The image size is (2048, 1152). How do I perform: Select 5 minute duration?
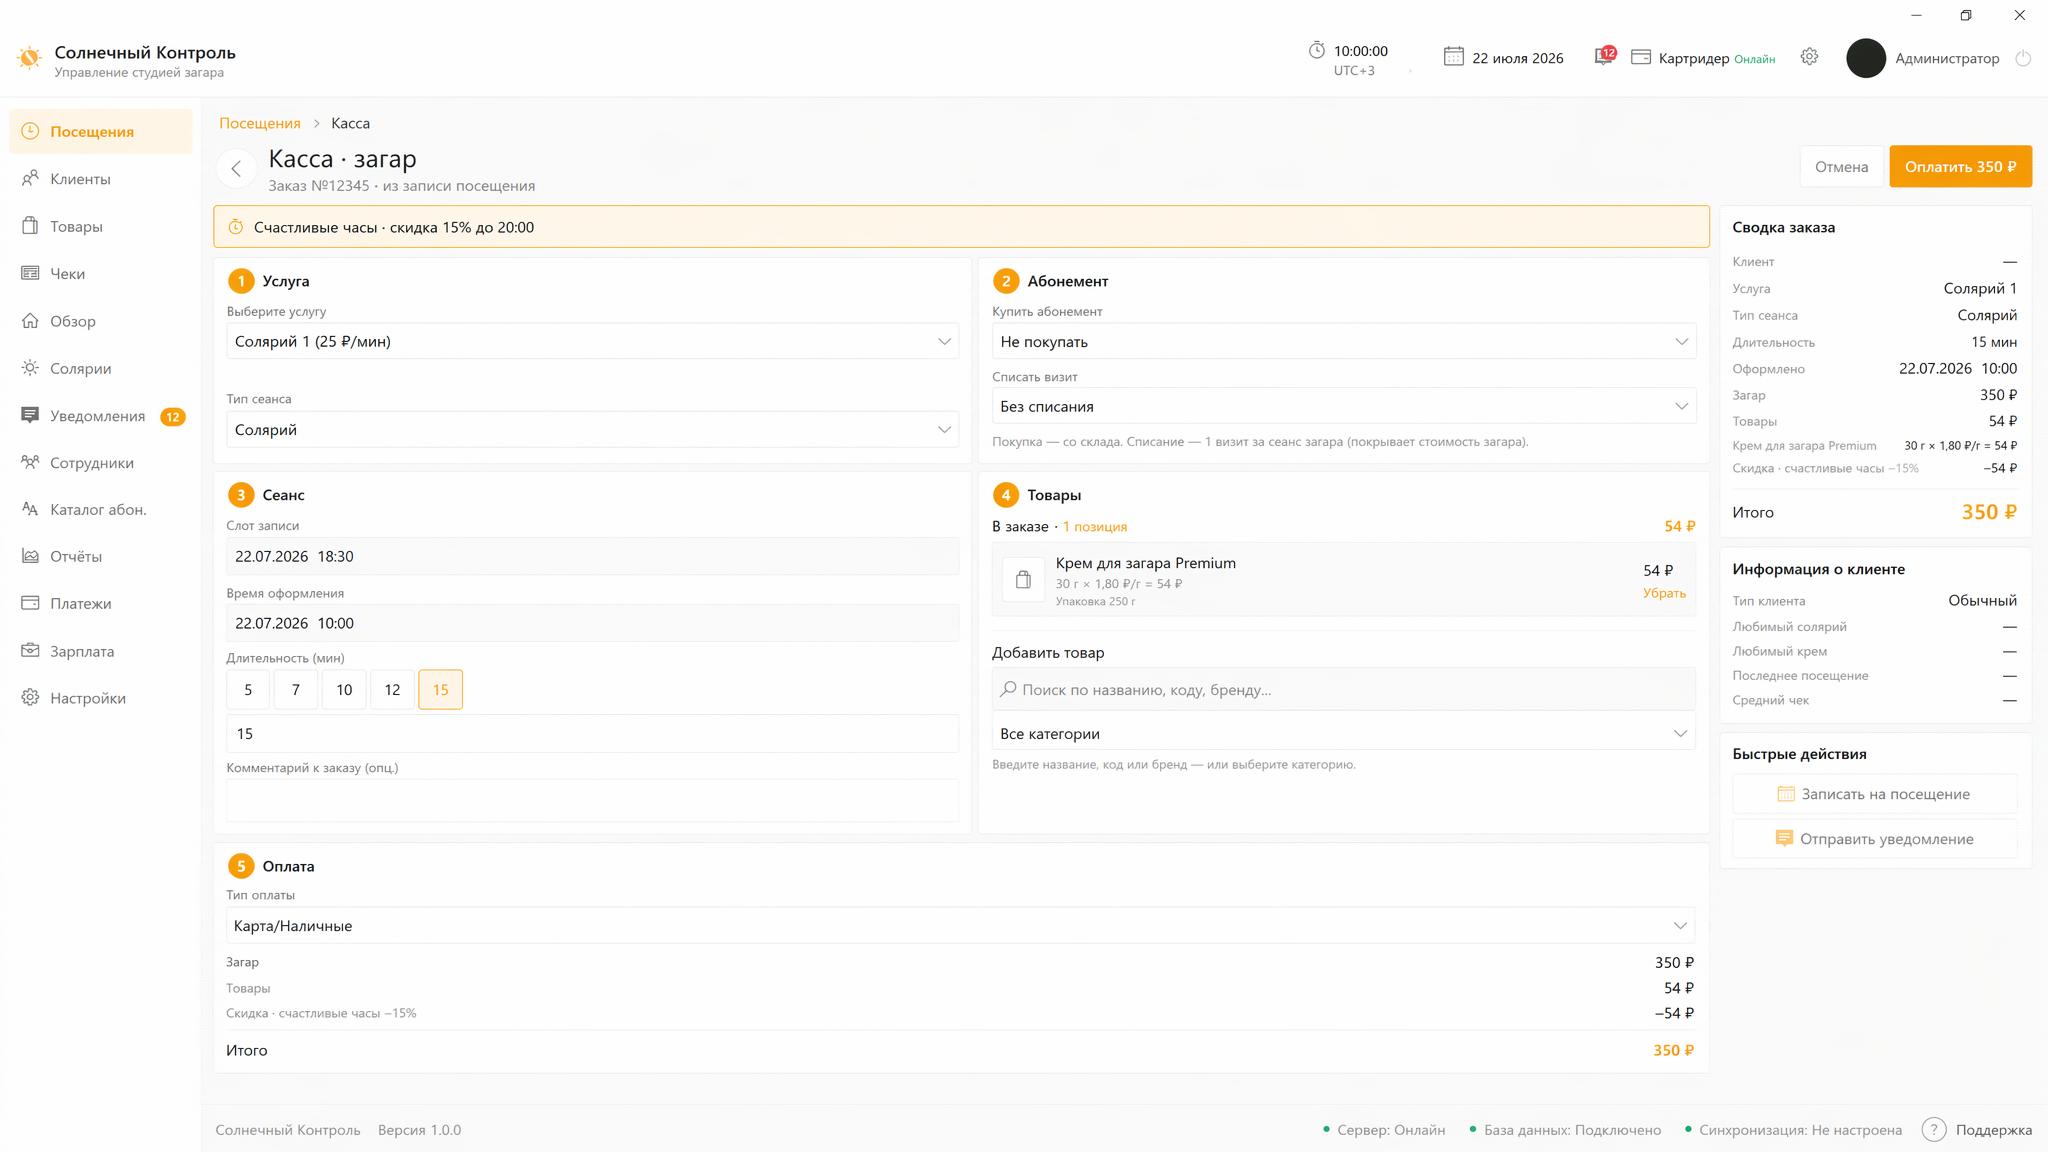point(248,689)
